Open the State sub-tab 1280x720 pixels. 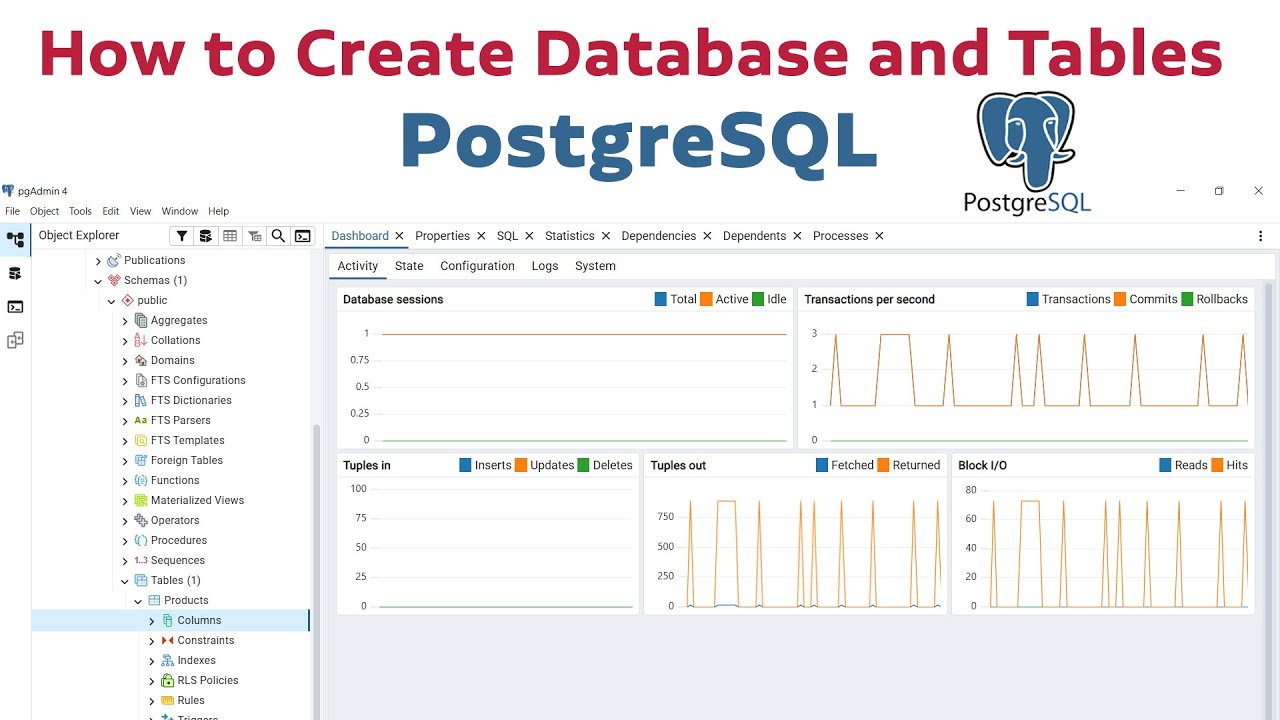click(x=409, y=266)
